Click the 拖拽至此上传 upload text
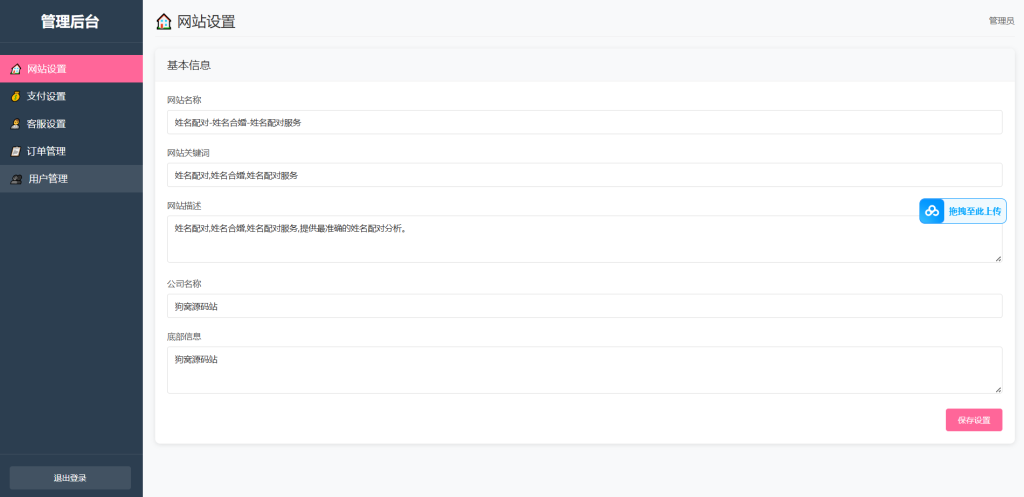This screenshot has width=1024, height=497. pyautogui.click(x=974, y=211)
